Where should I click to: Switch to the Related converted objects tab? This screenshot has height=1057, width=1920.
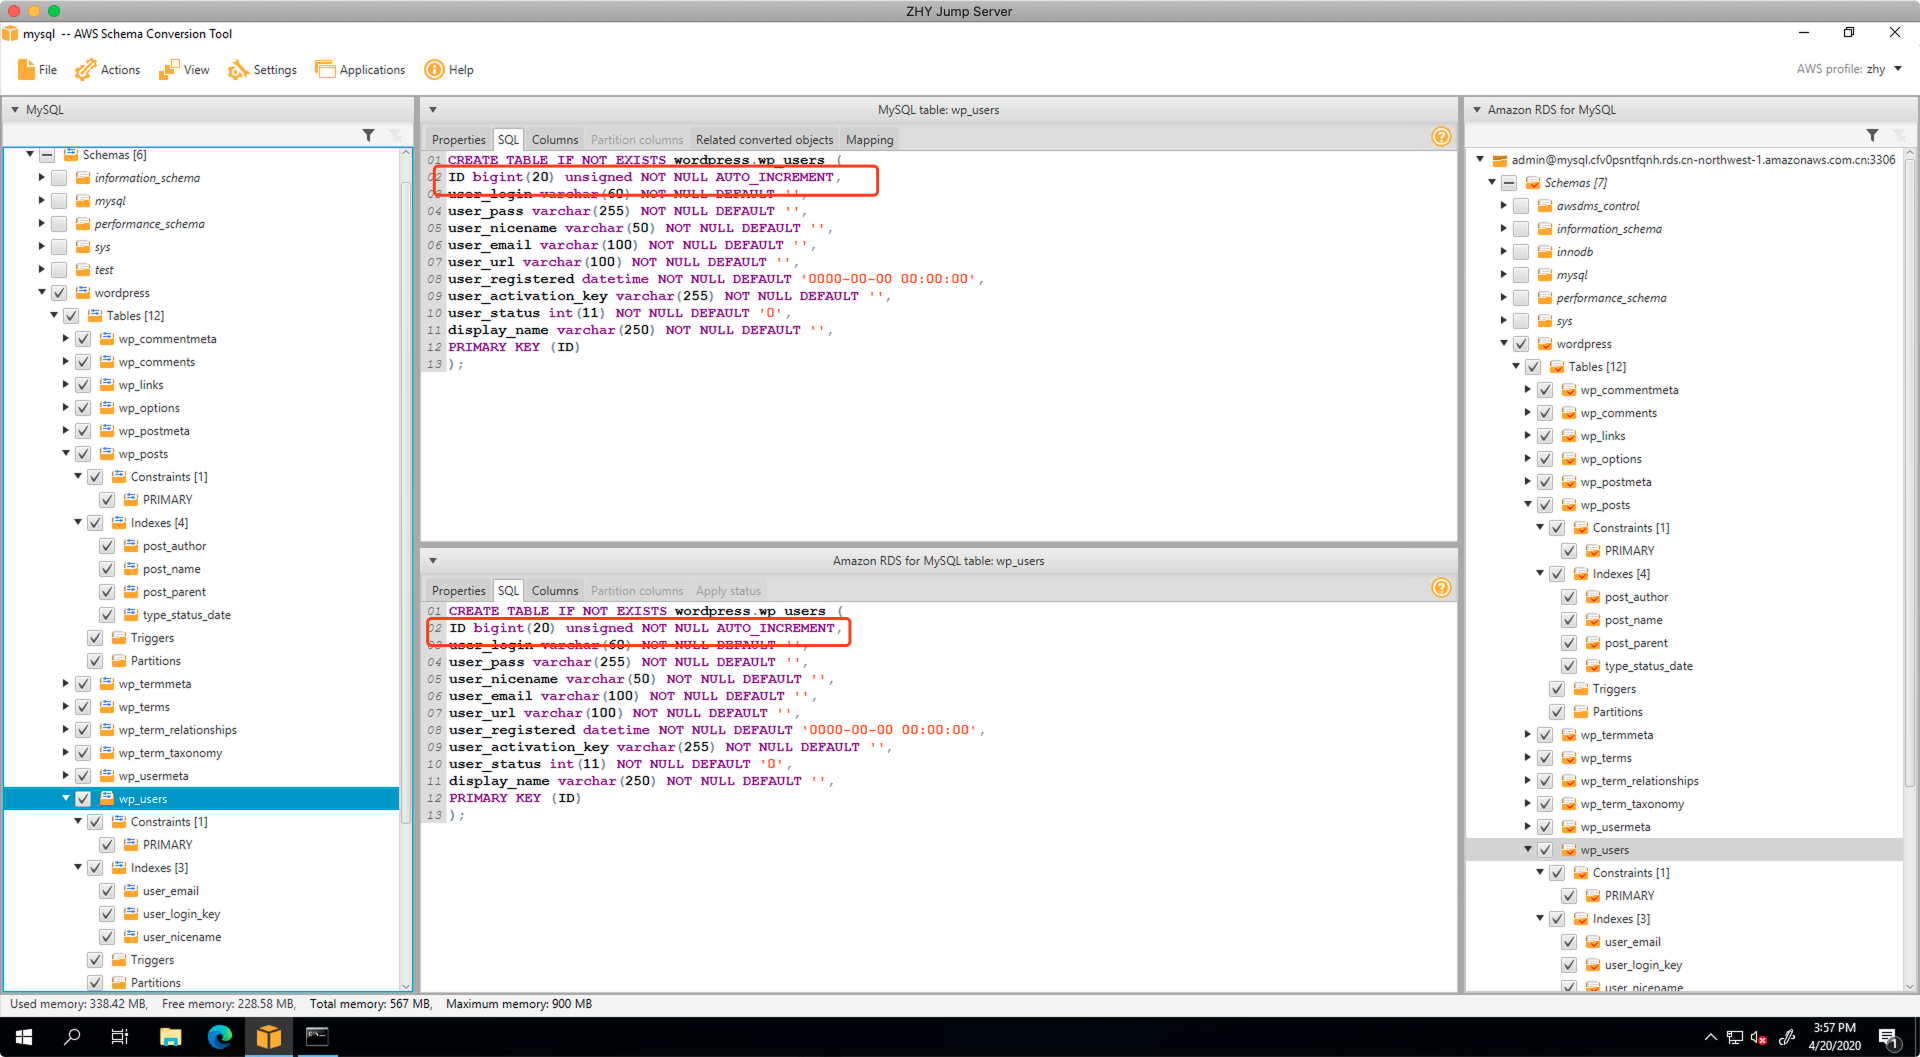(x=764, y=140)
